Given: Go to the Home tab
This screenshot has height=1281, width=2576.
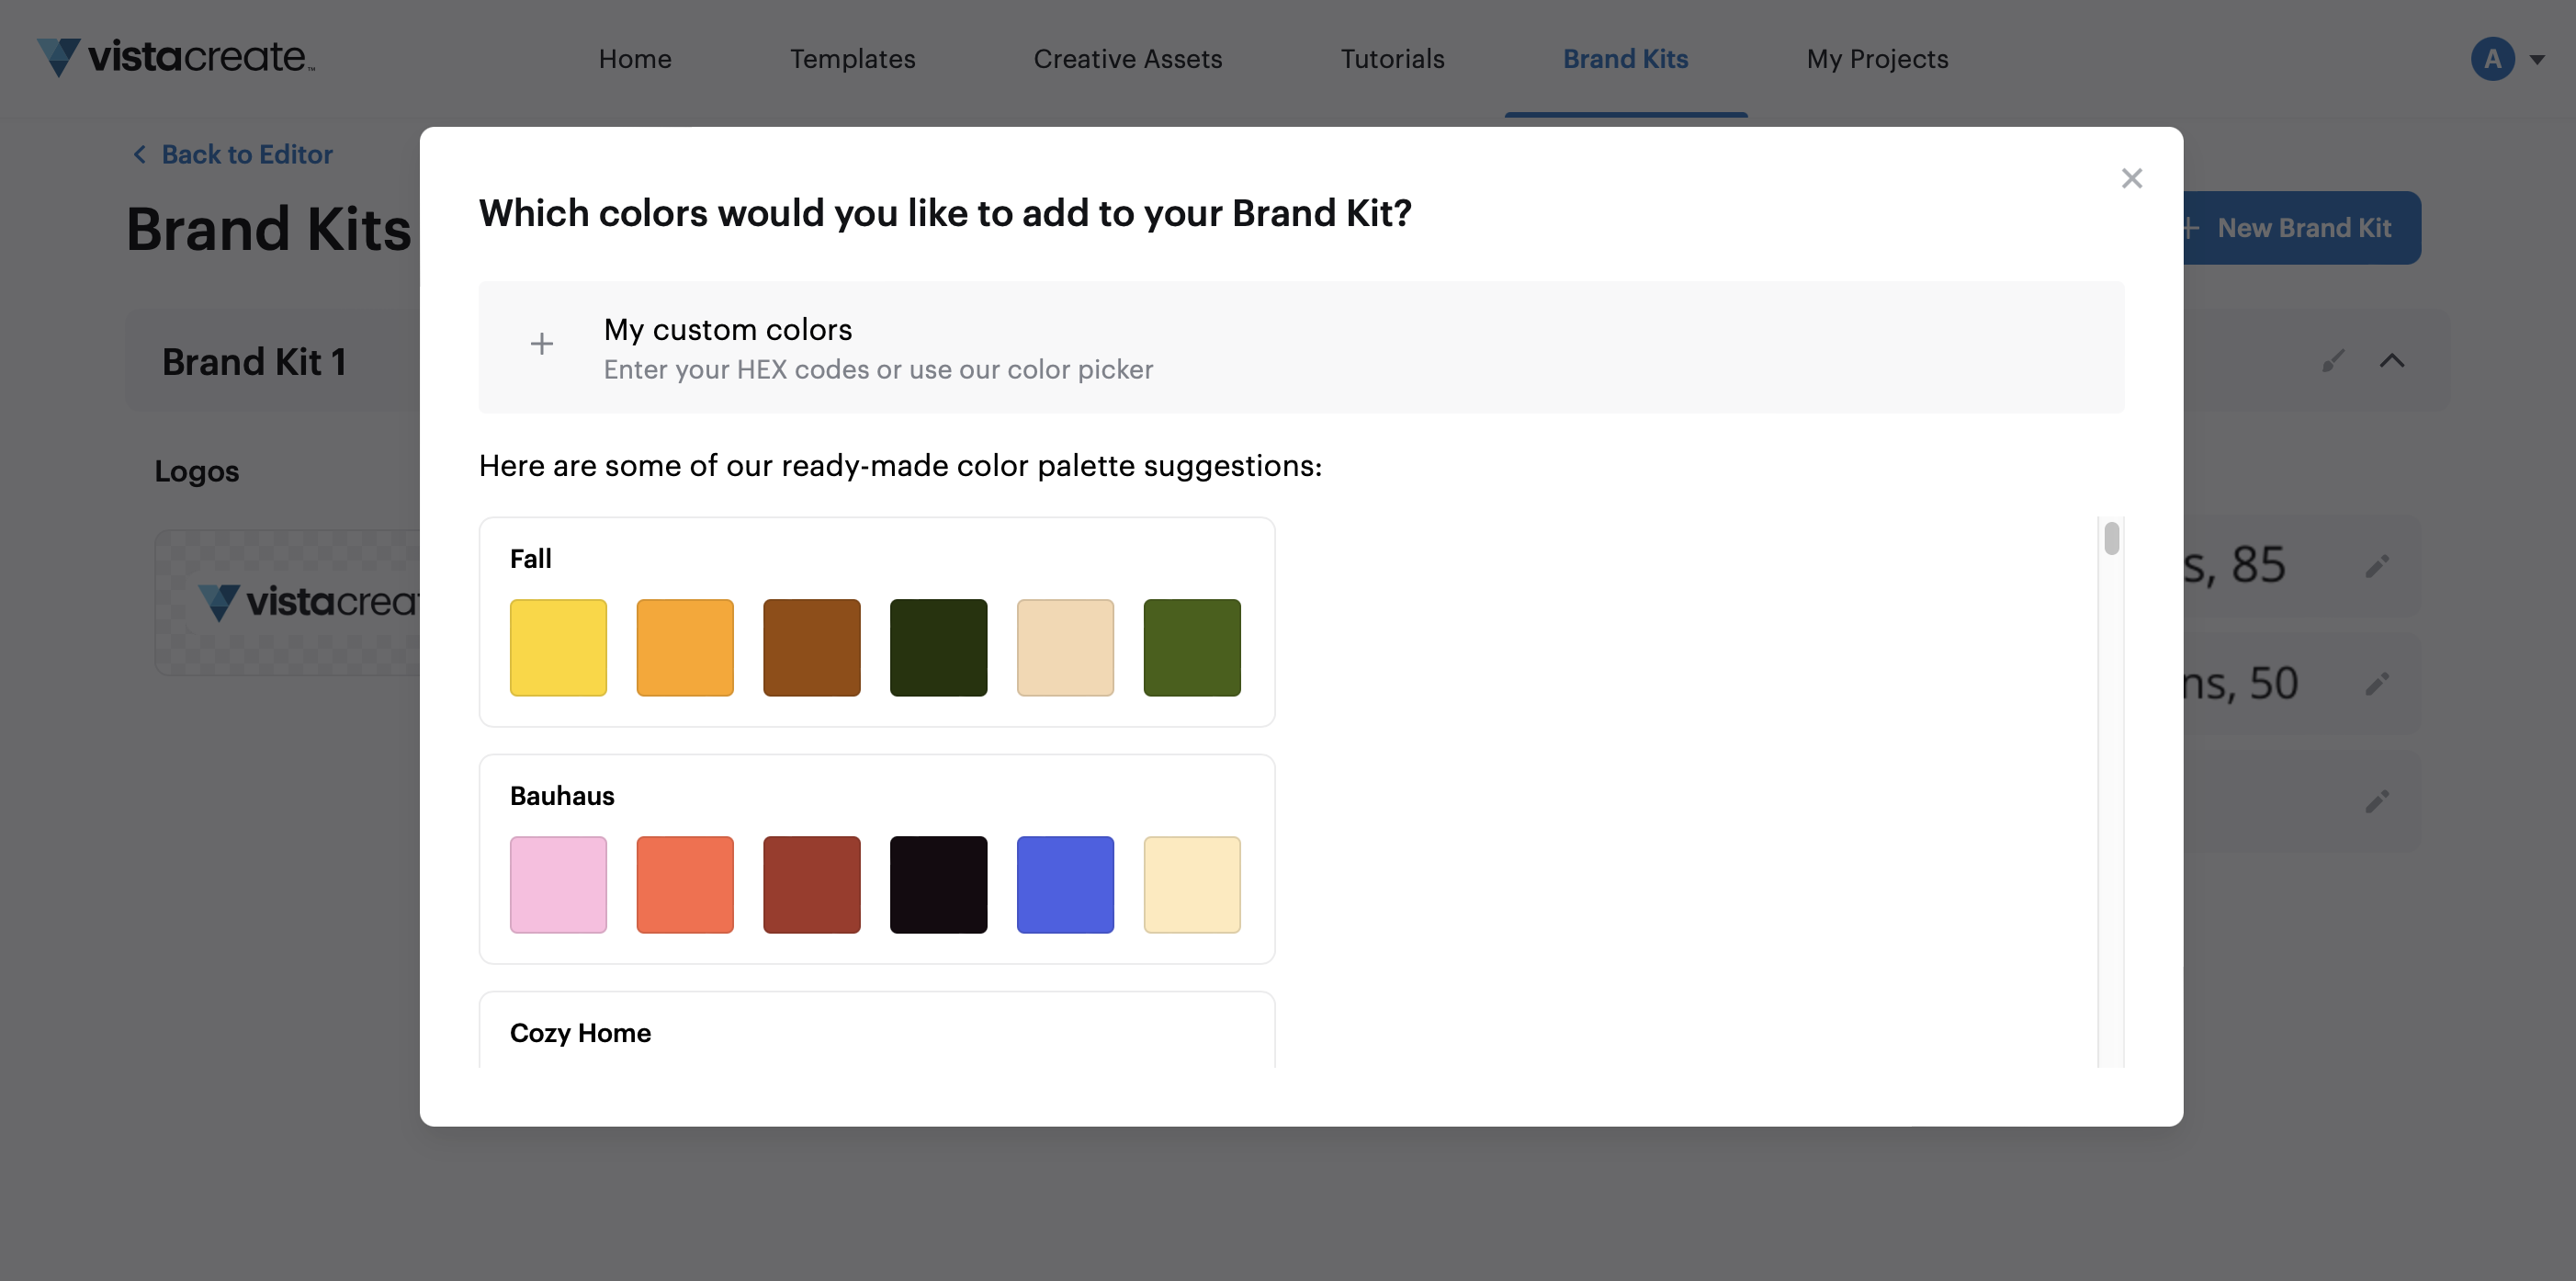Looking at the screenshot, I should pyautogui.click(x=635, y=59).
